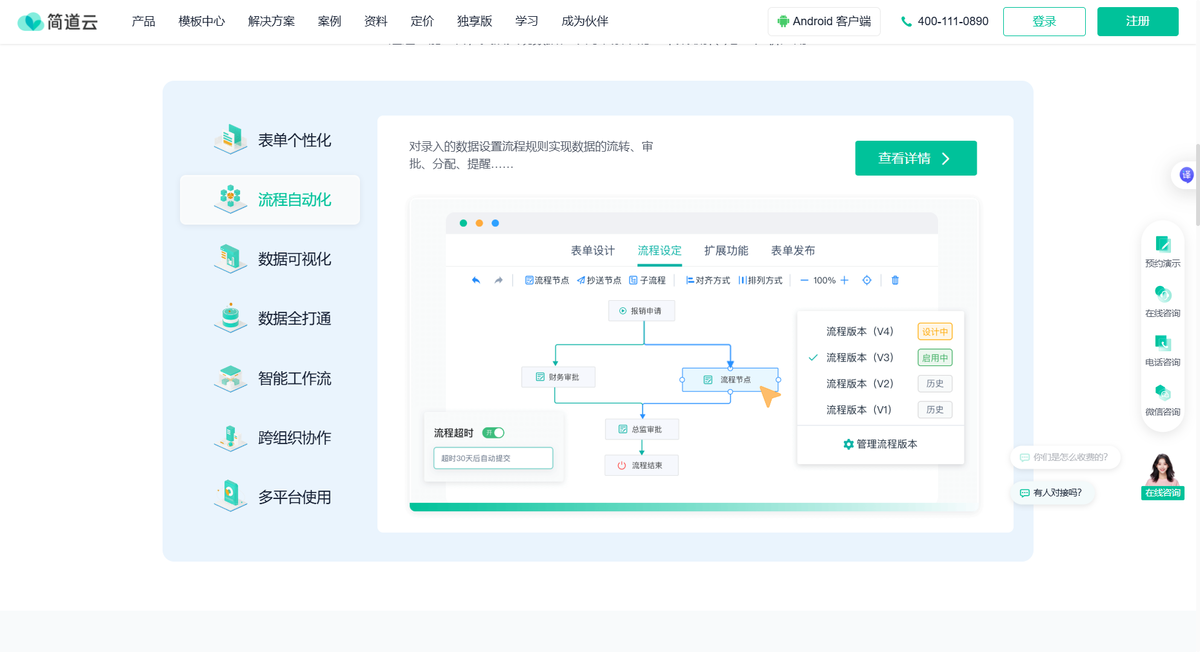Click the 简道云 logo
Viewport: 1200px width, 652px height.
58,21
